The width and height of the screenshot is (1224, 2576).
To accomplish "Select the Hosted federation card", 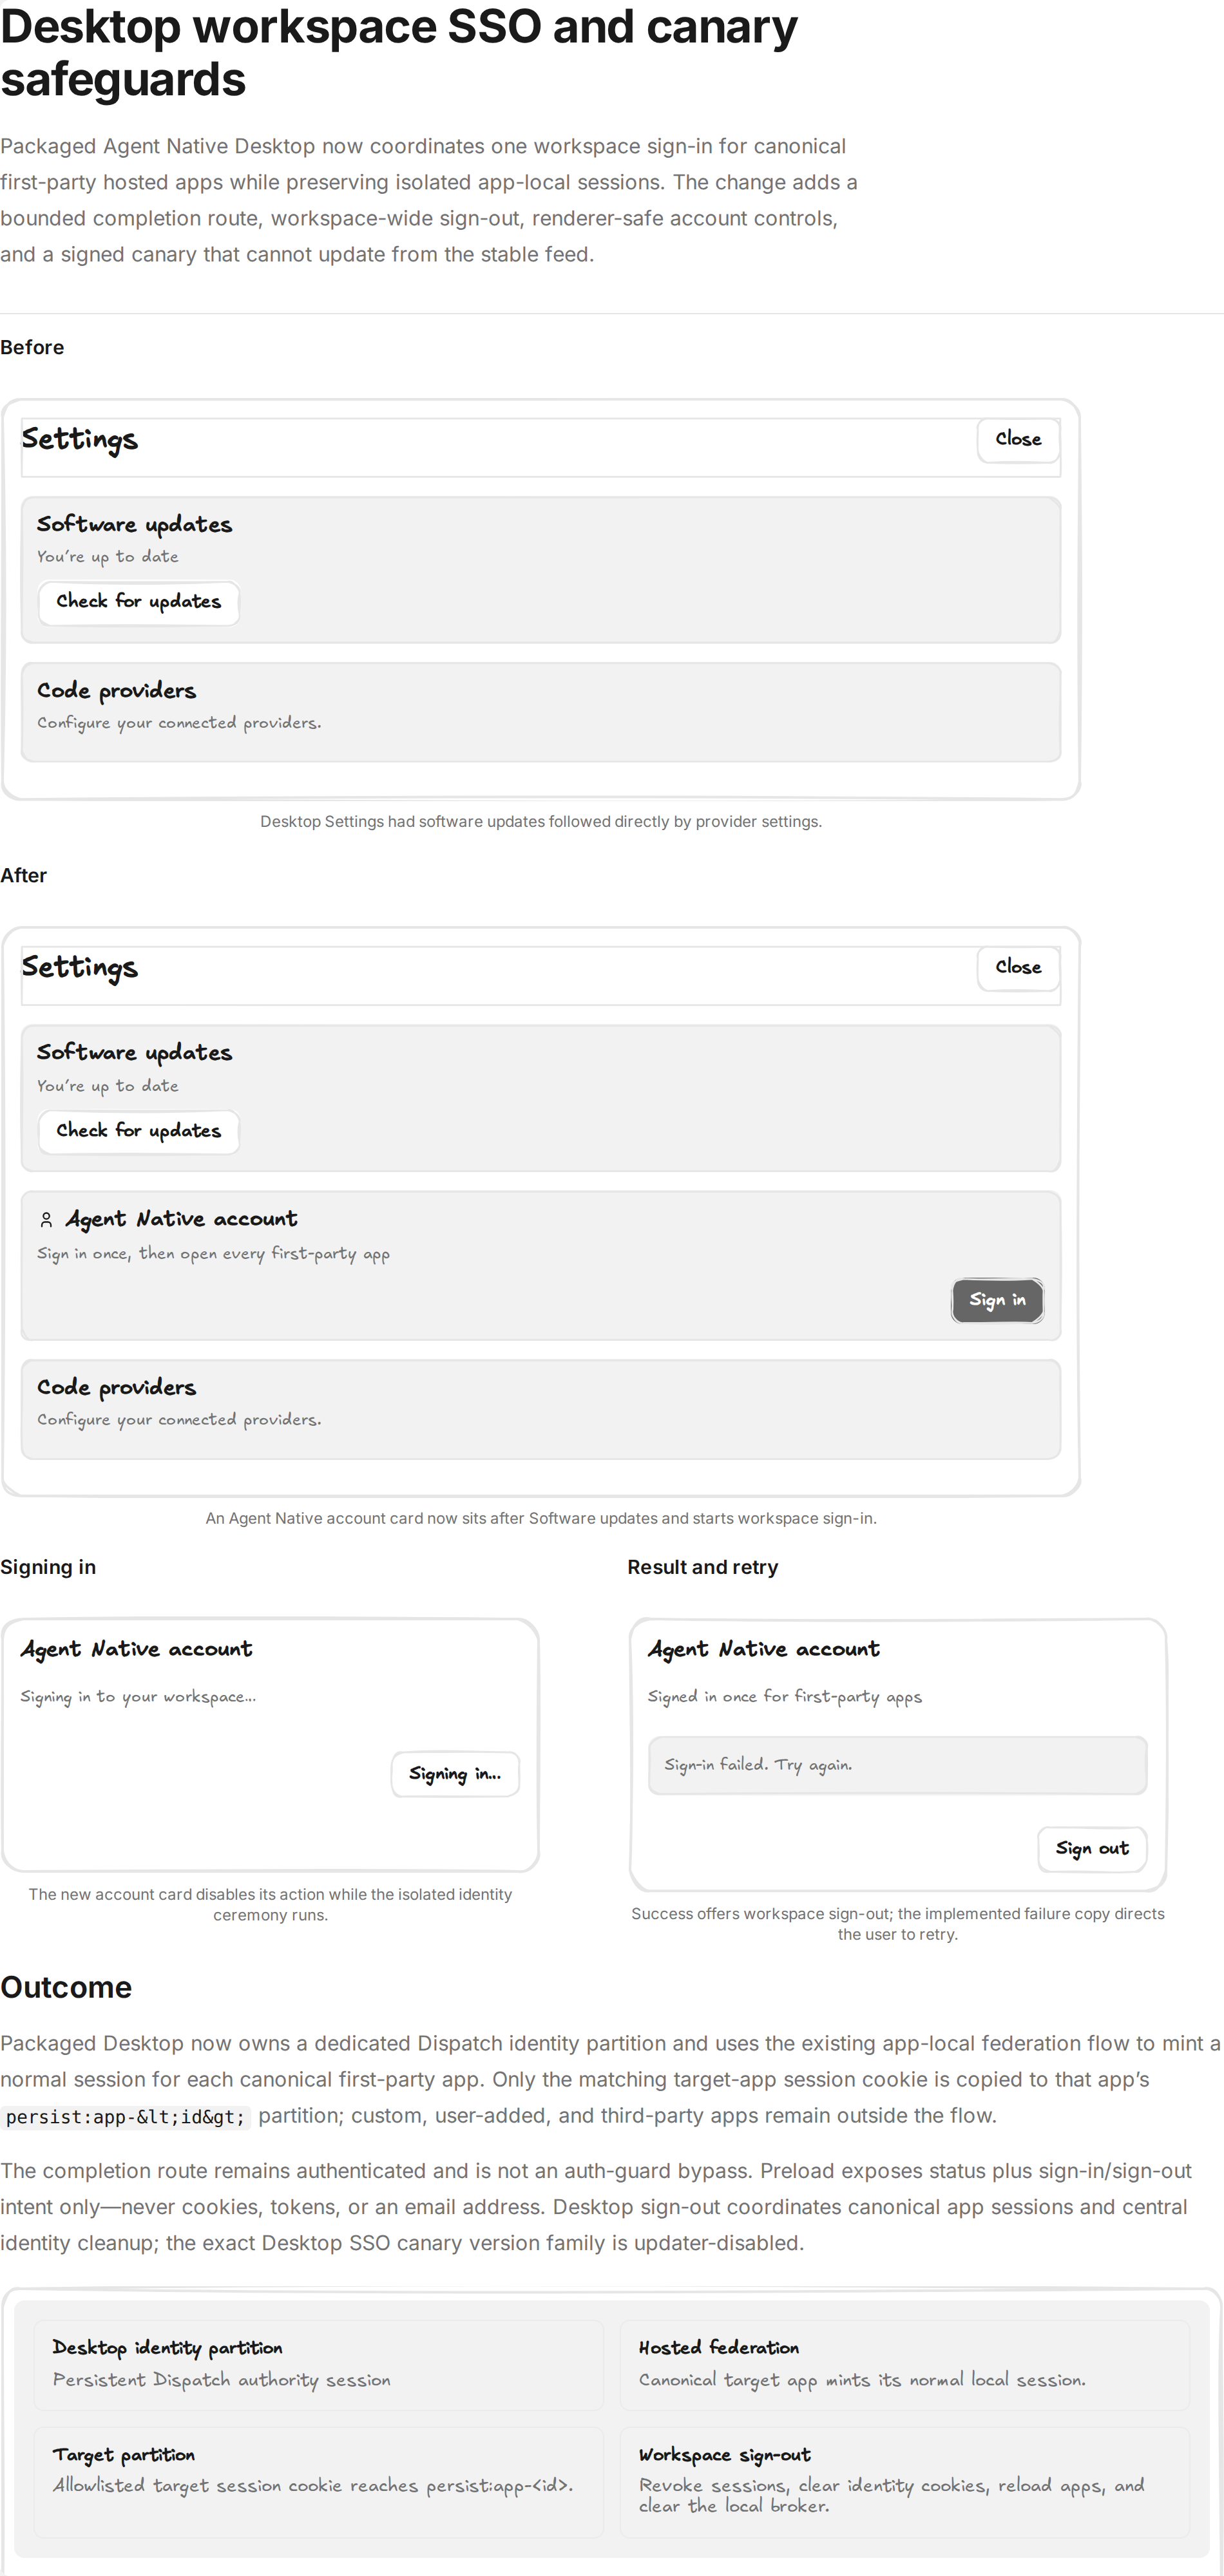I will [905, 2365].
